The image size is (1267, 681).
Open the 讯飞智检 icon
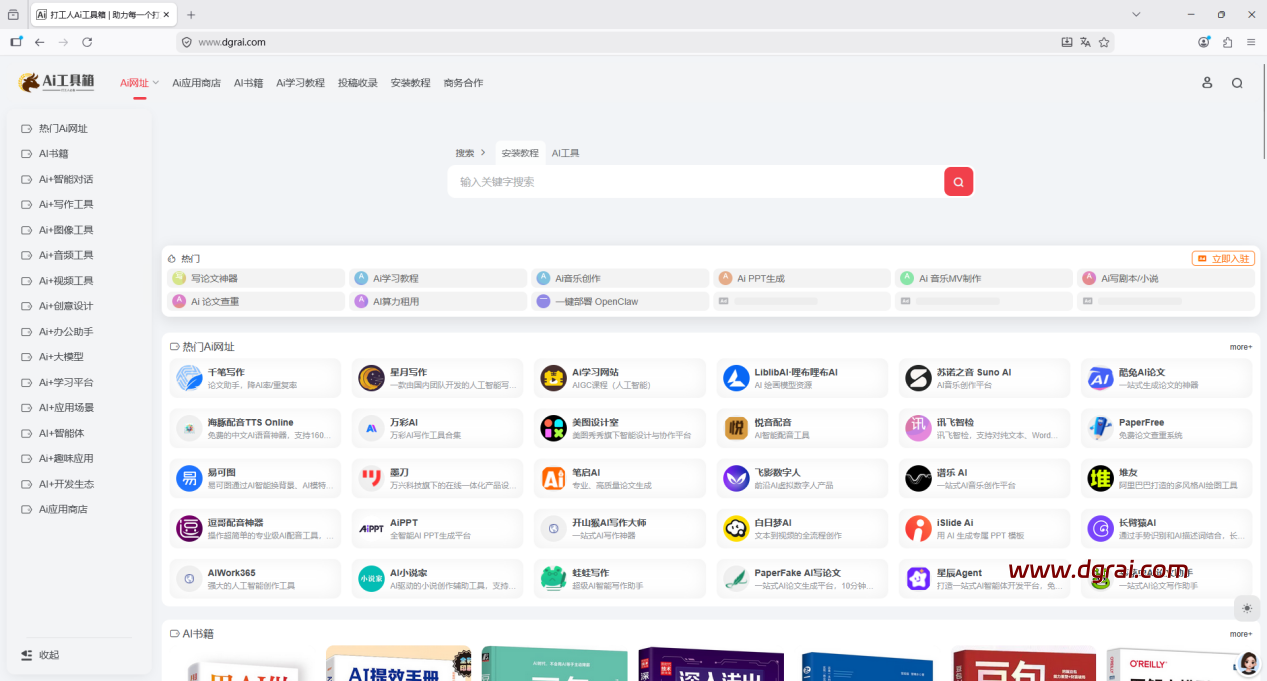(x=918, y=428)
